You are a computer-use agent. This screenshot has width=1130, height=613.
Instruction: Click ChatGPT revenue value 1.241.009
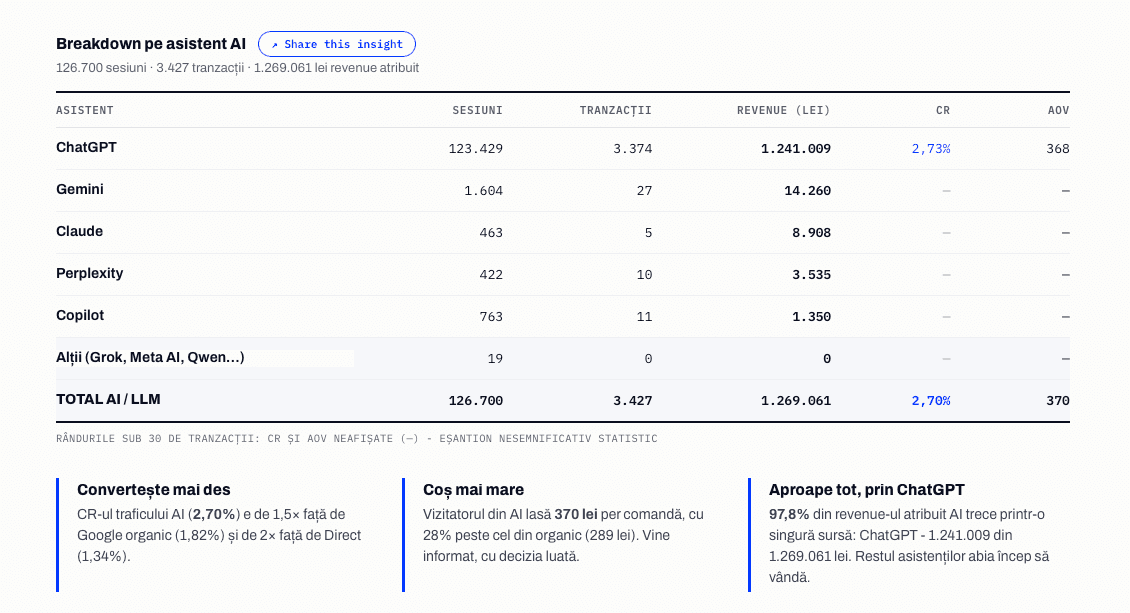pos(796,148)
